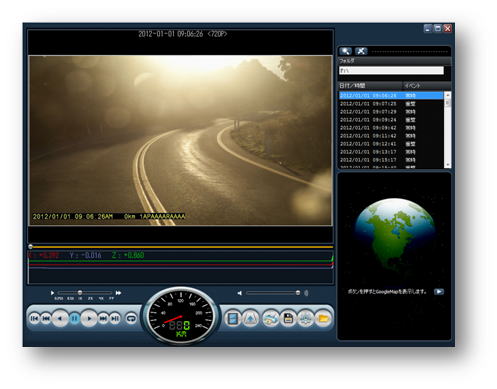Click the floppy disk save icon
Image resolution: width=497 pixels, height=389 pixels.
(288, 319)
